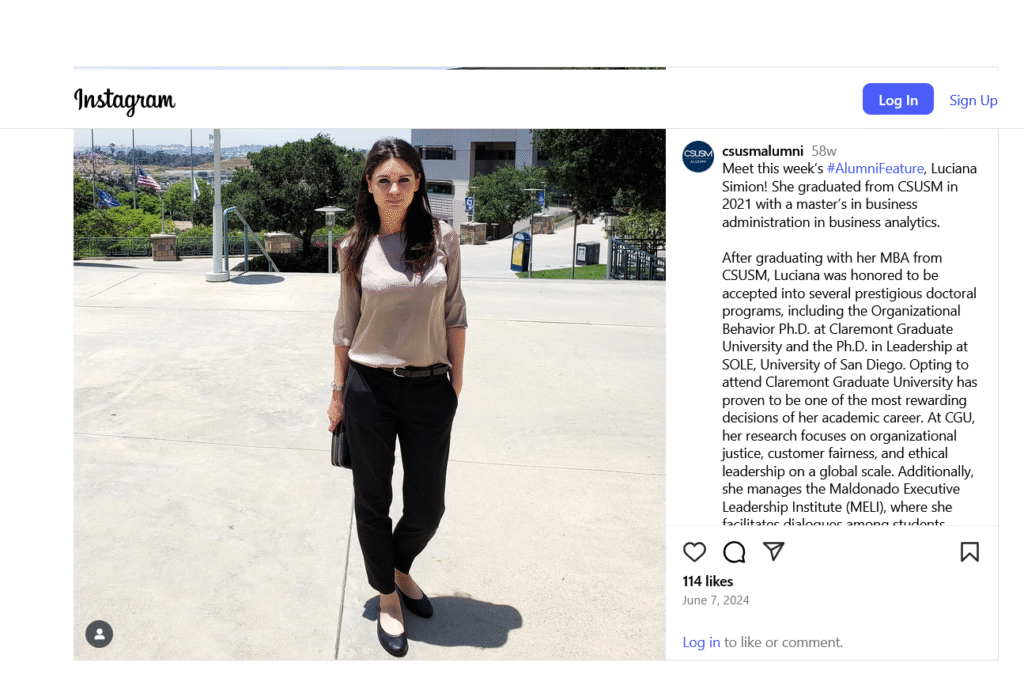Click the cropped image strip above the header
Image resolution: width=1024 pixels, height=674 pixels.
[370, 67]
